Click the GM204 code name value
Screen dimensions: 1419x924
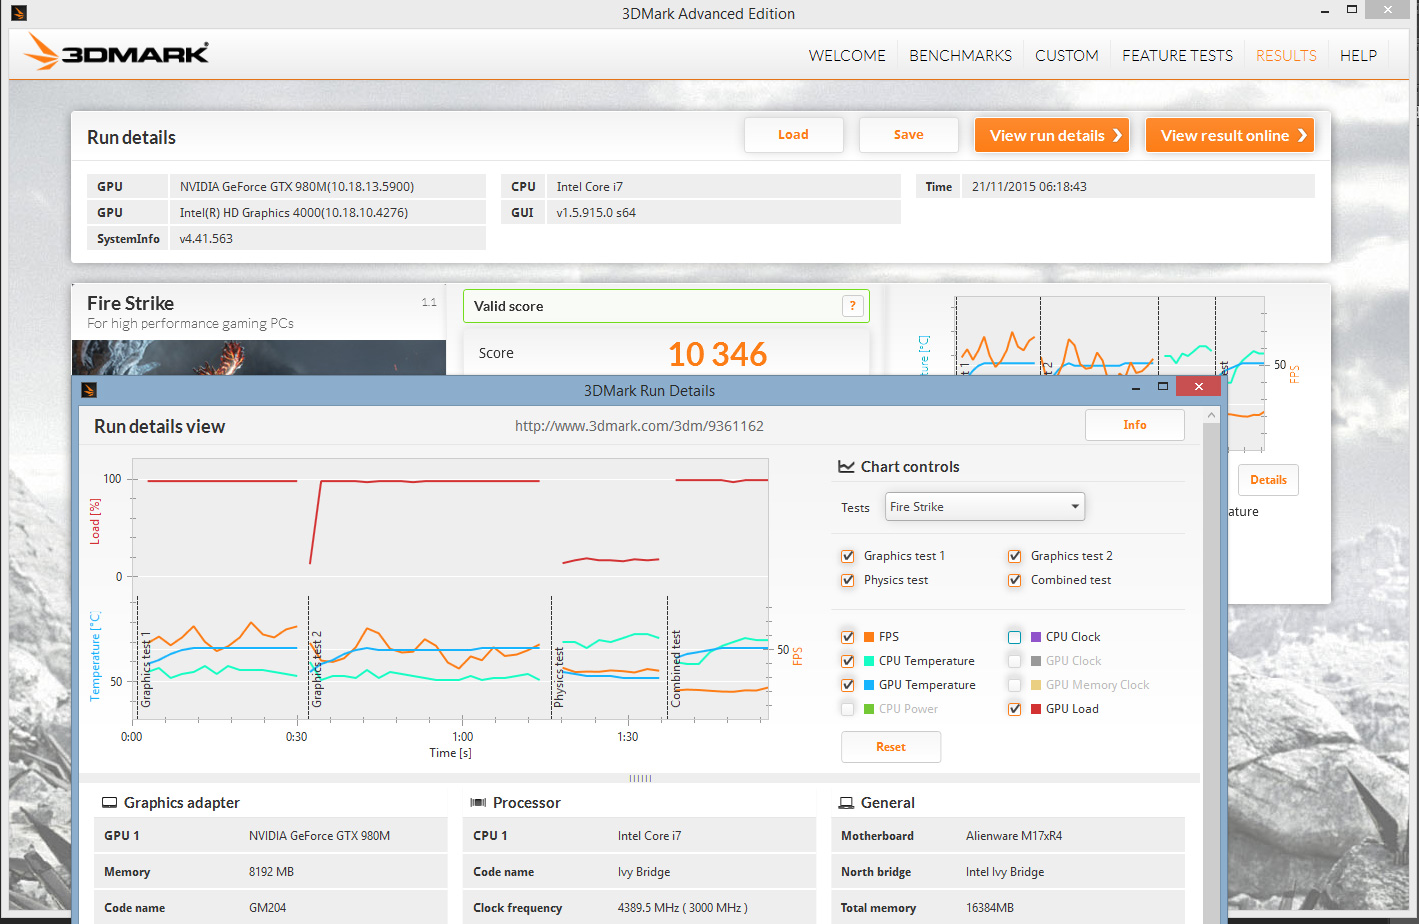[268, 908]
